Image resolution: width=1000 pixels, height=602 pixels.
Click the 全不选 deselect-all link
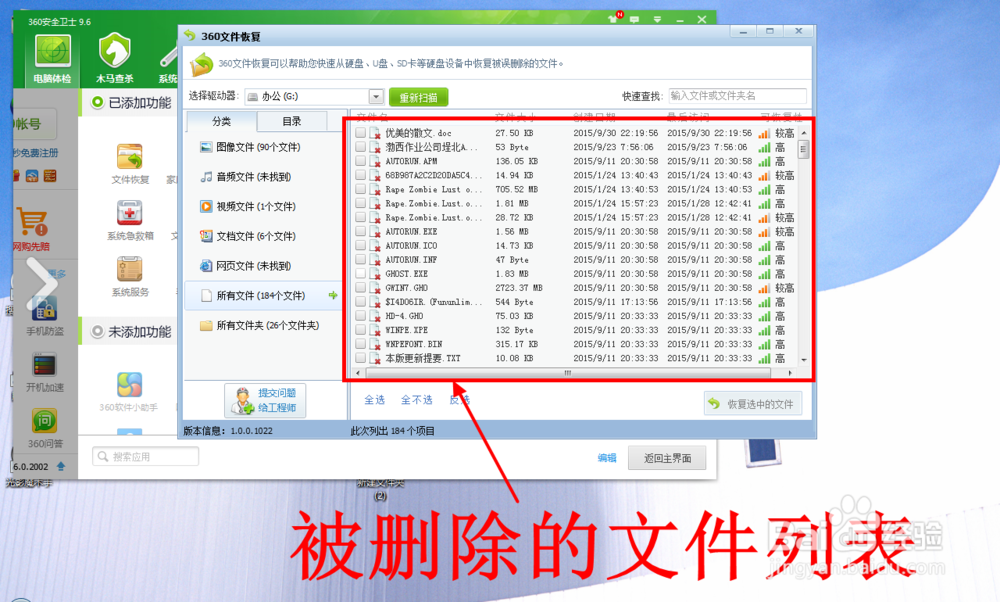point(416,400)
